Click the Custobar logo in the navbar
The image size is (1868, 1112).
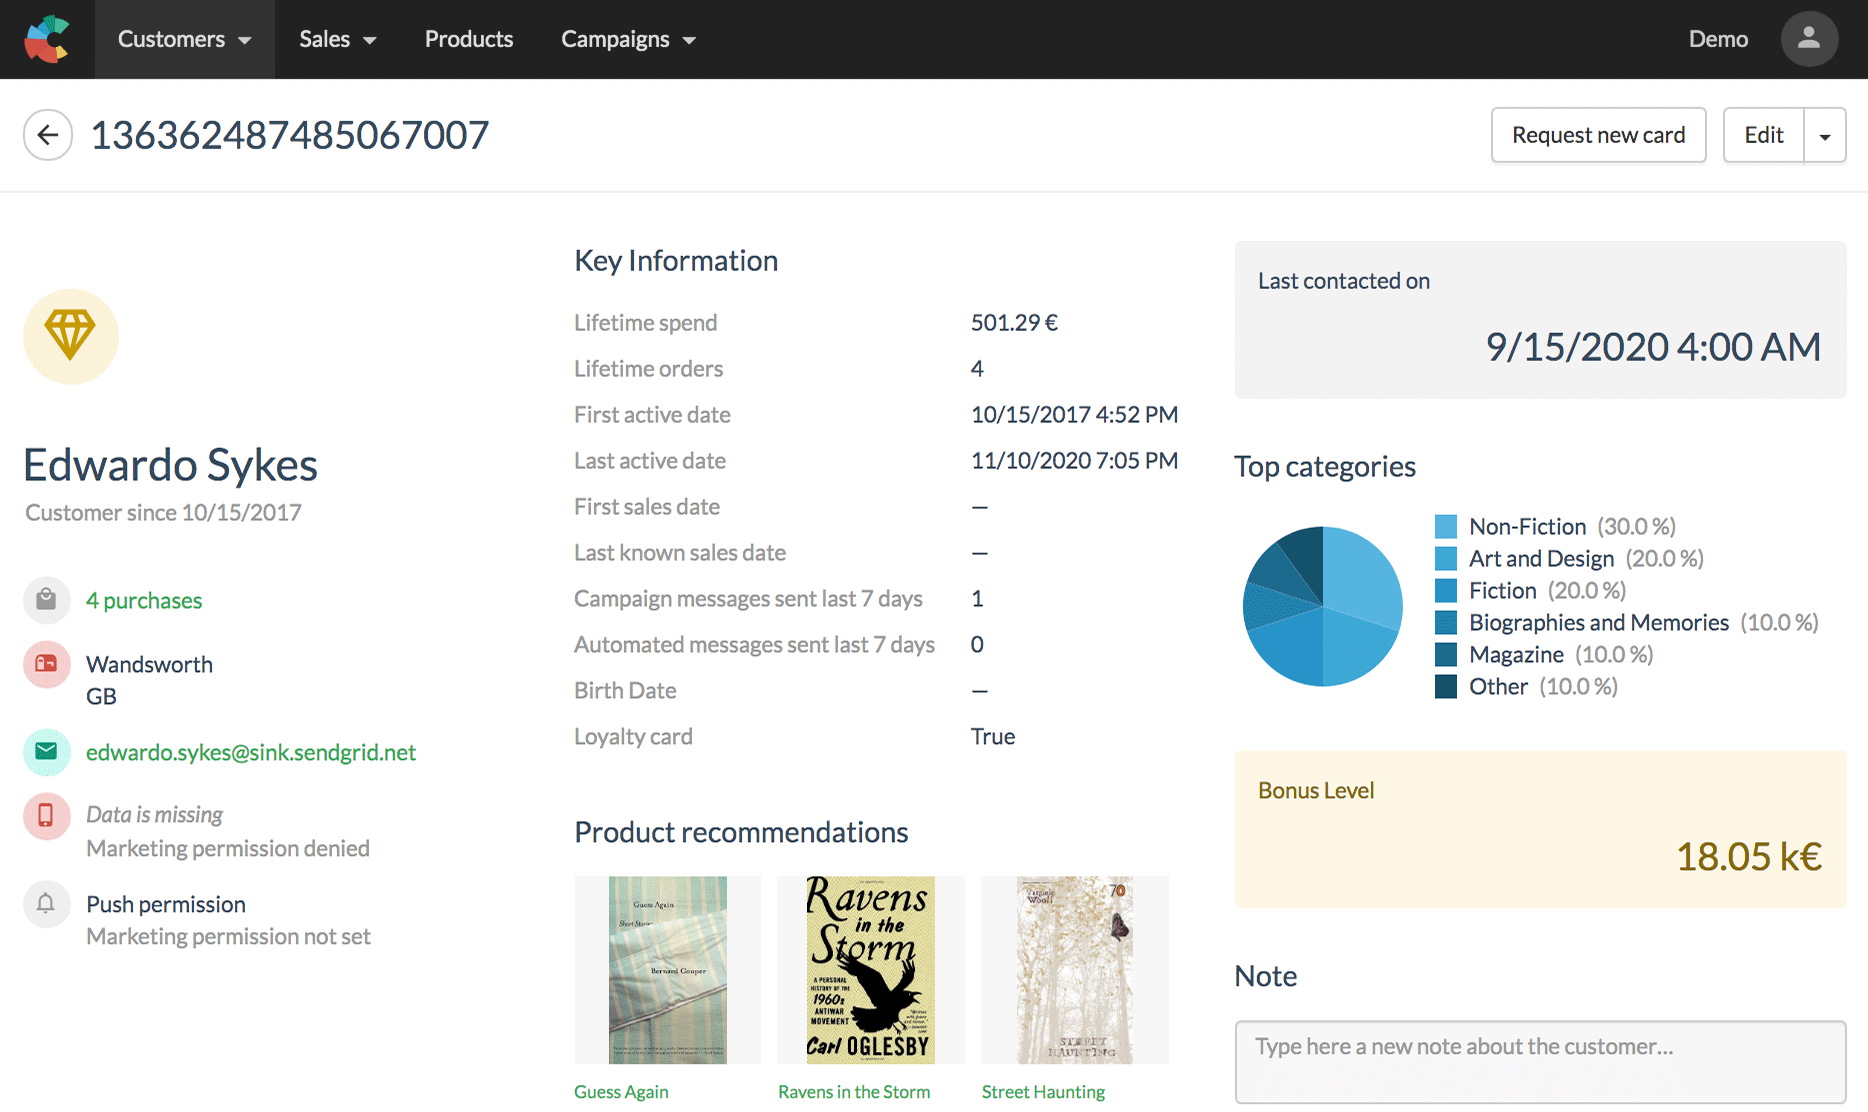pyautogui.click(x=47, y=39)
